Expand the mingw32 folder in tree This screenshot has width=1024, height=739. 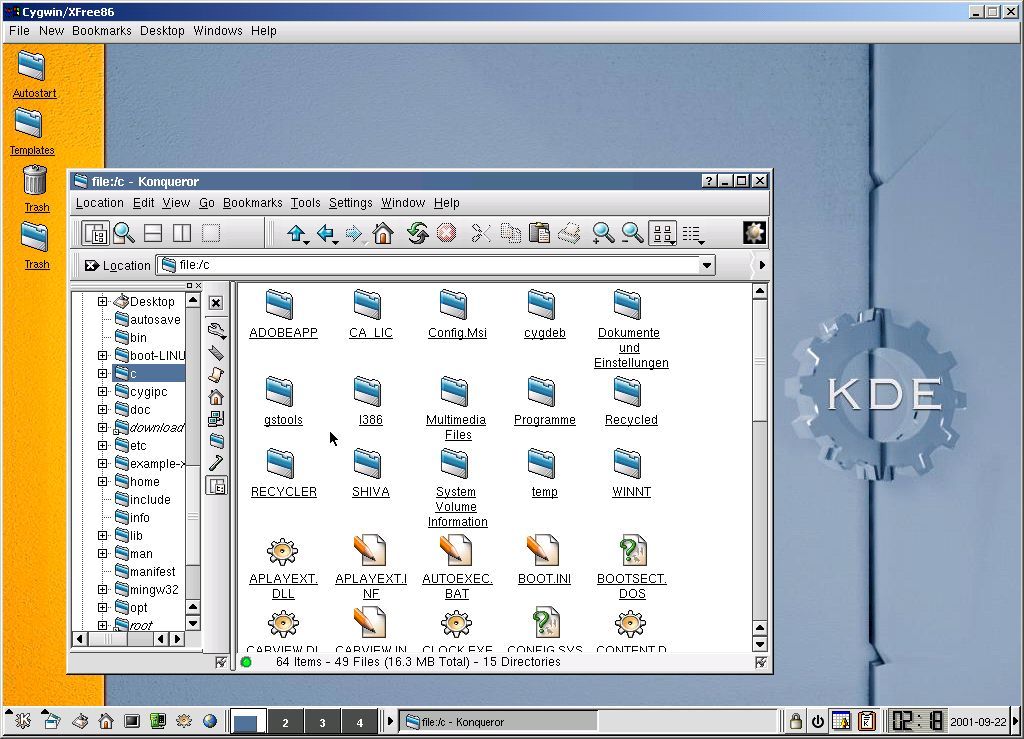pyautogui.click(x=102, y=589)
